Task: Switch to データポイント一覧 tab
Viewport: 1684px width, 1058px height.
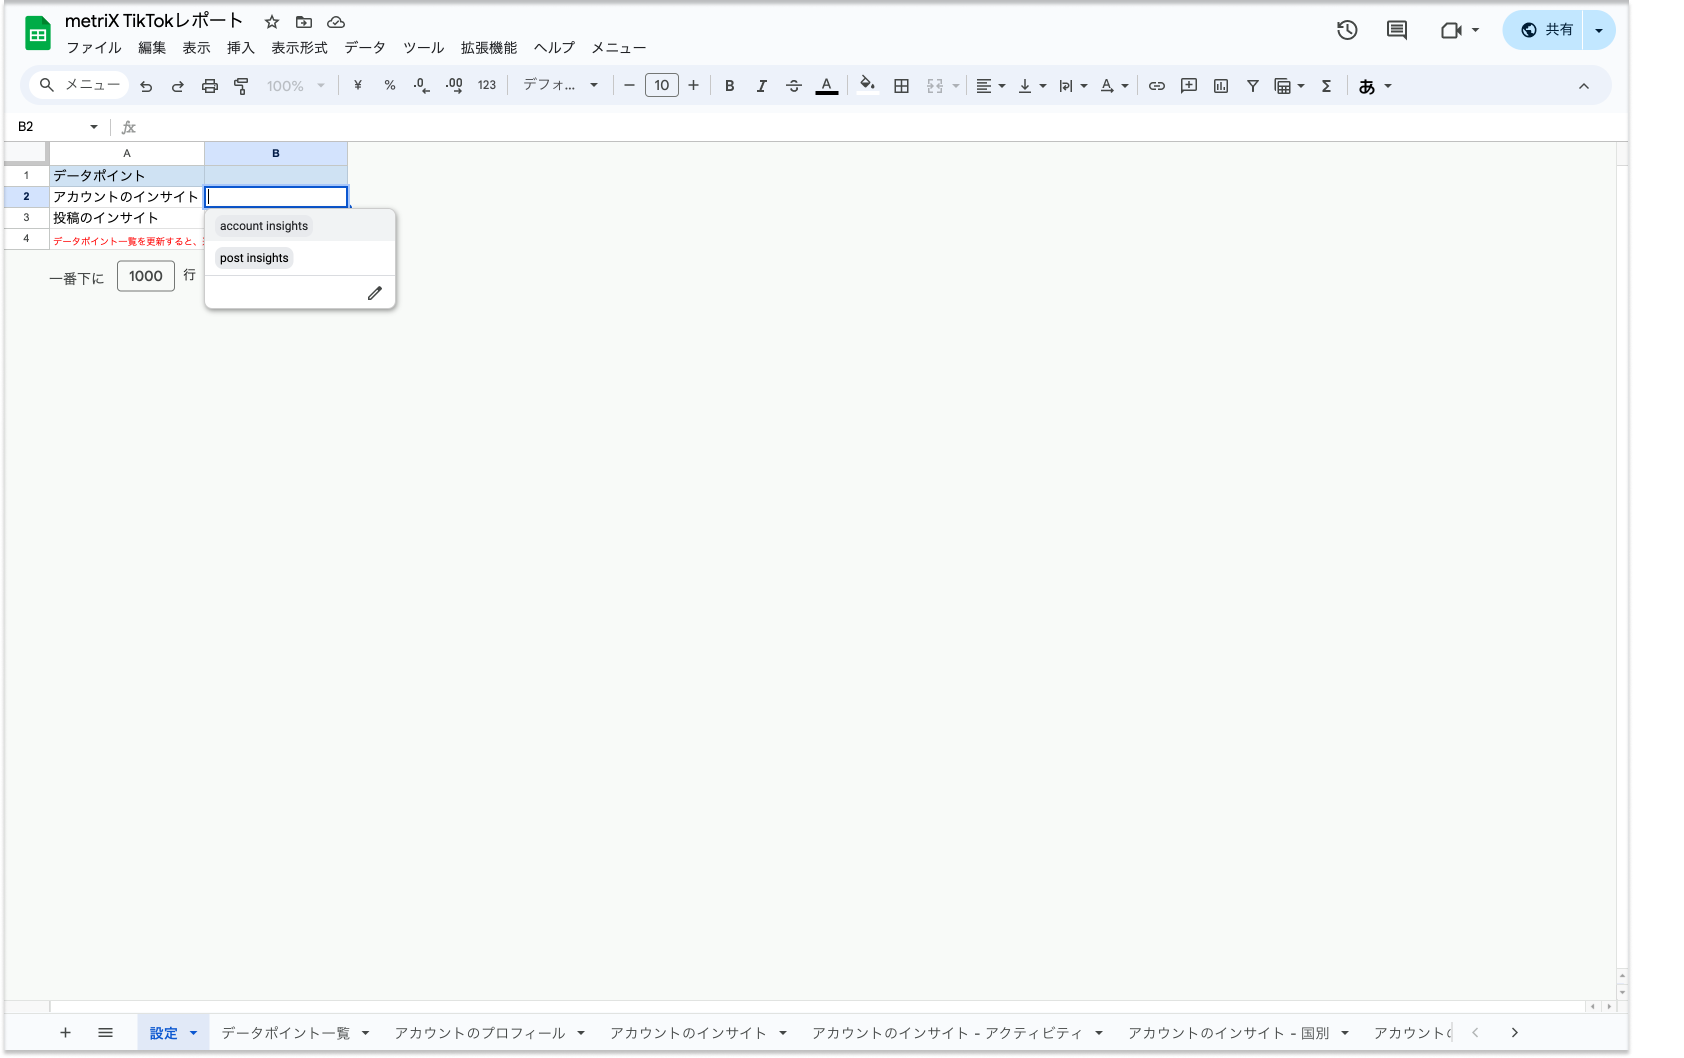Action: click(286, 1033)
